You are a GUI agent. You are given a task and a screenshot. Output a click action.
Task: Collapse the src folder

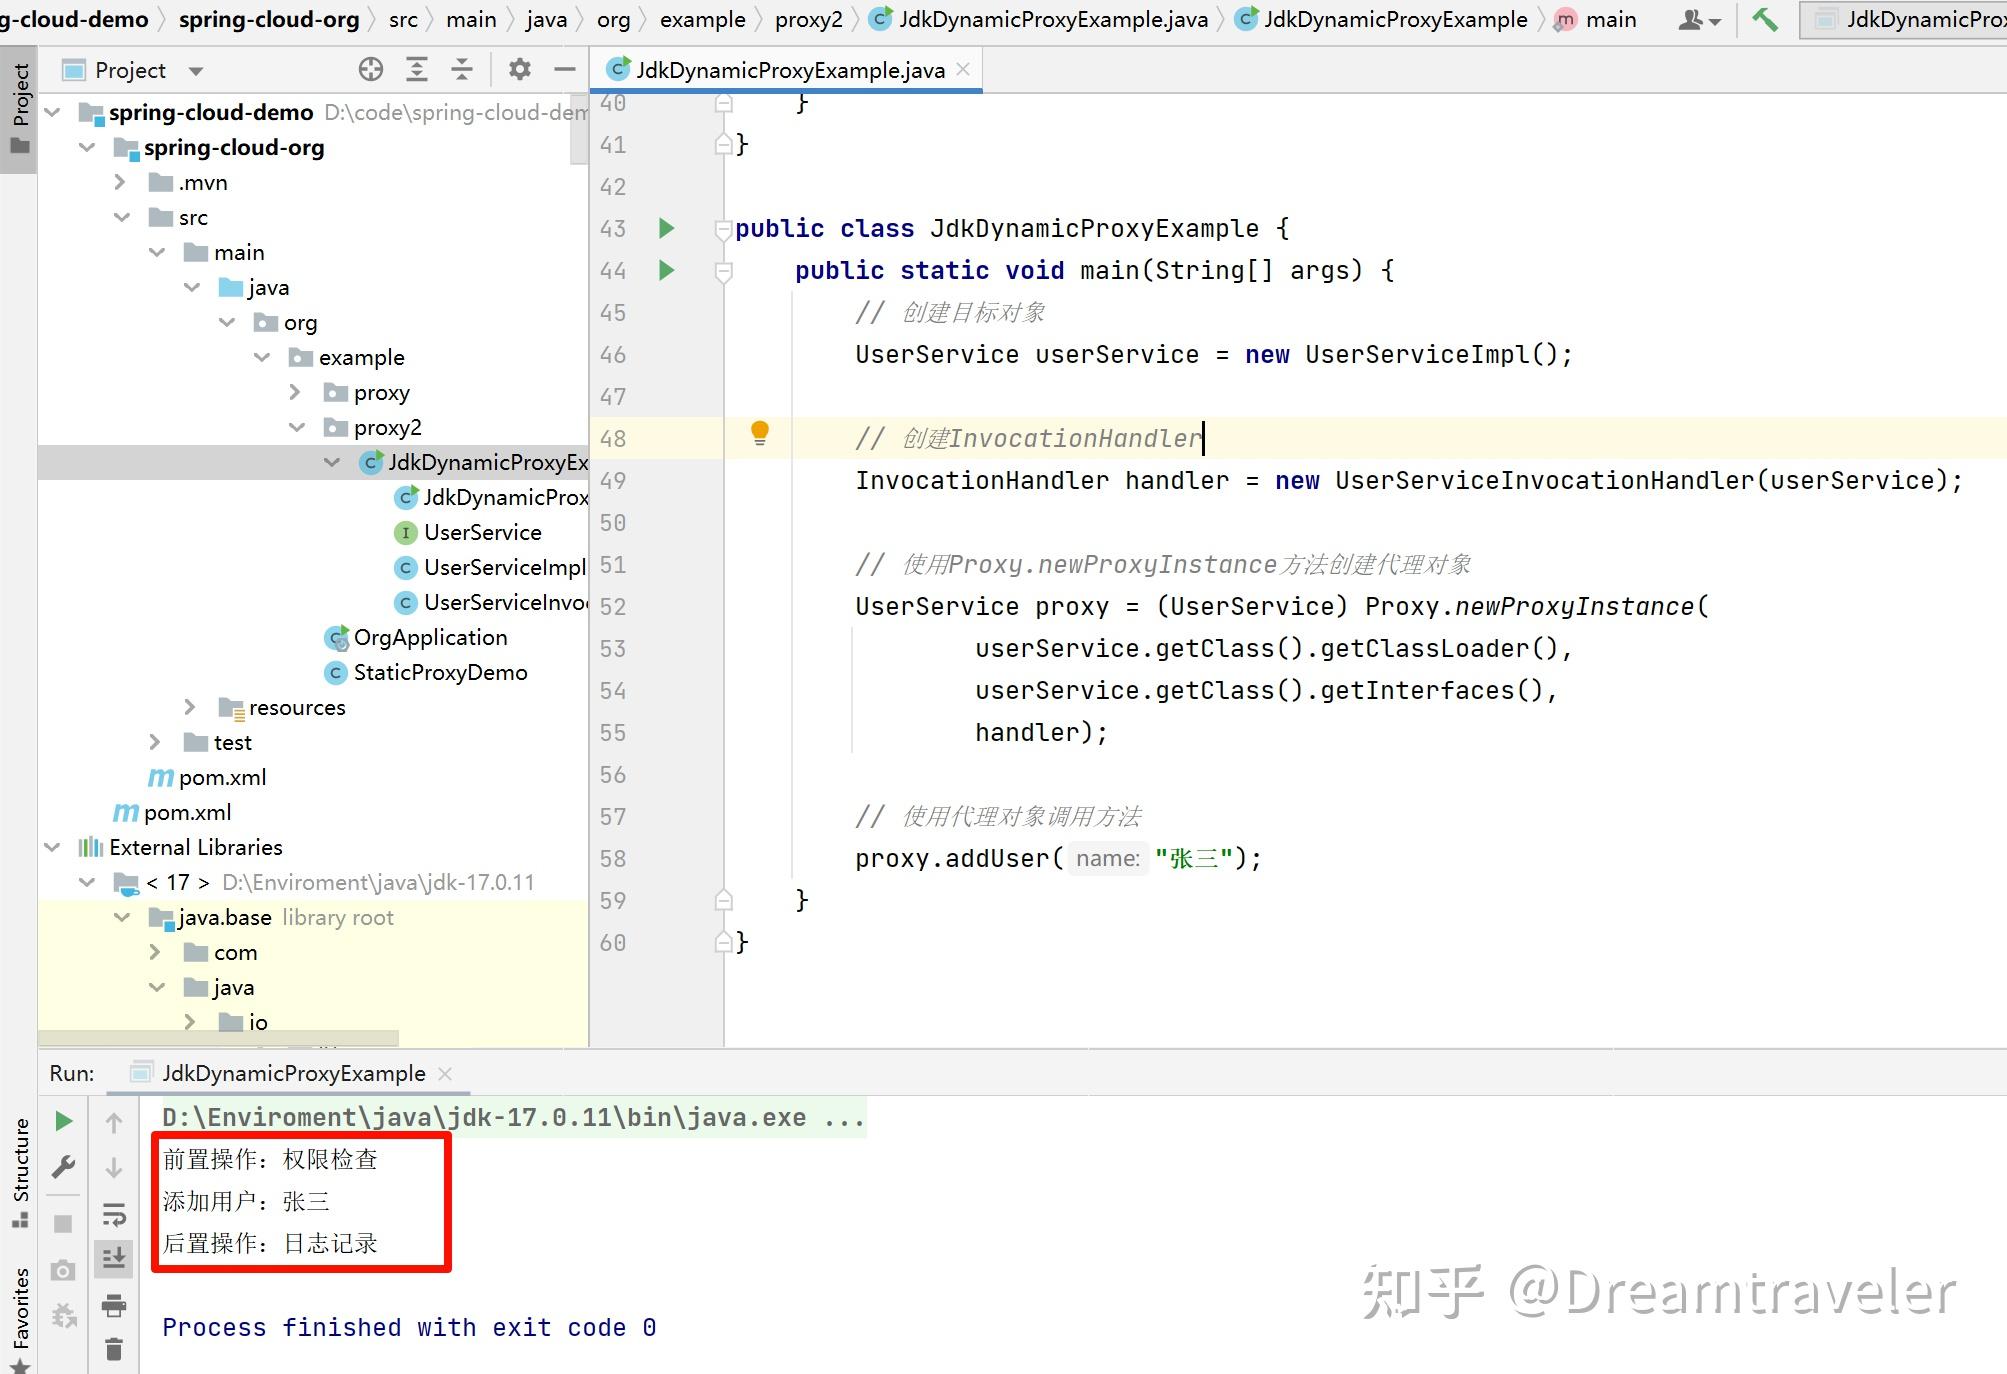[x=122, y=217]
